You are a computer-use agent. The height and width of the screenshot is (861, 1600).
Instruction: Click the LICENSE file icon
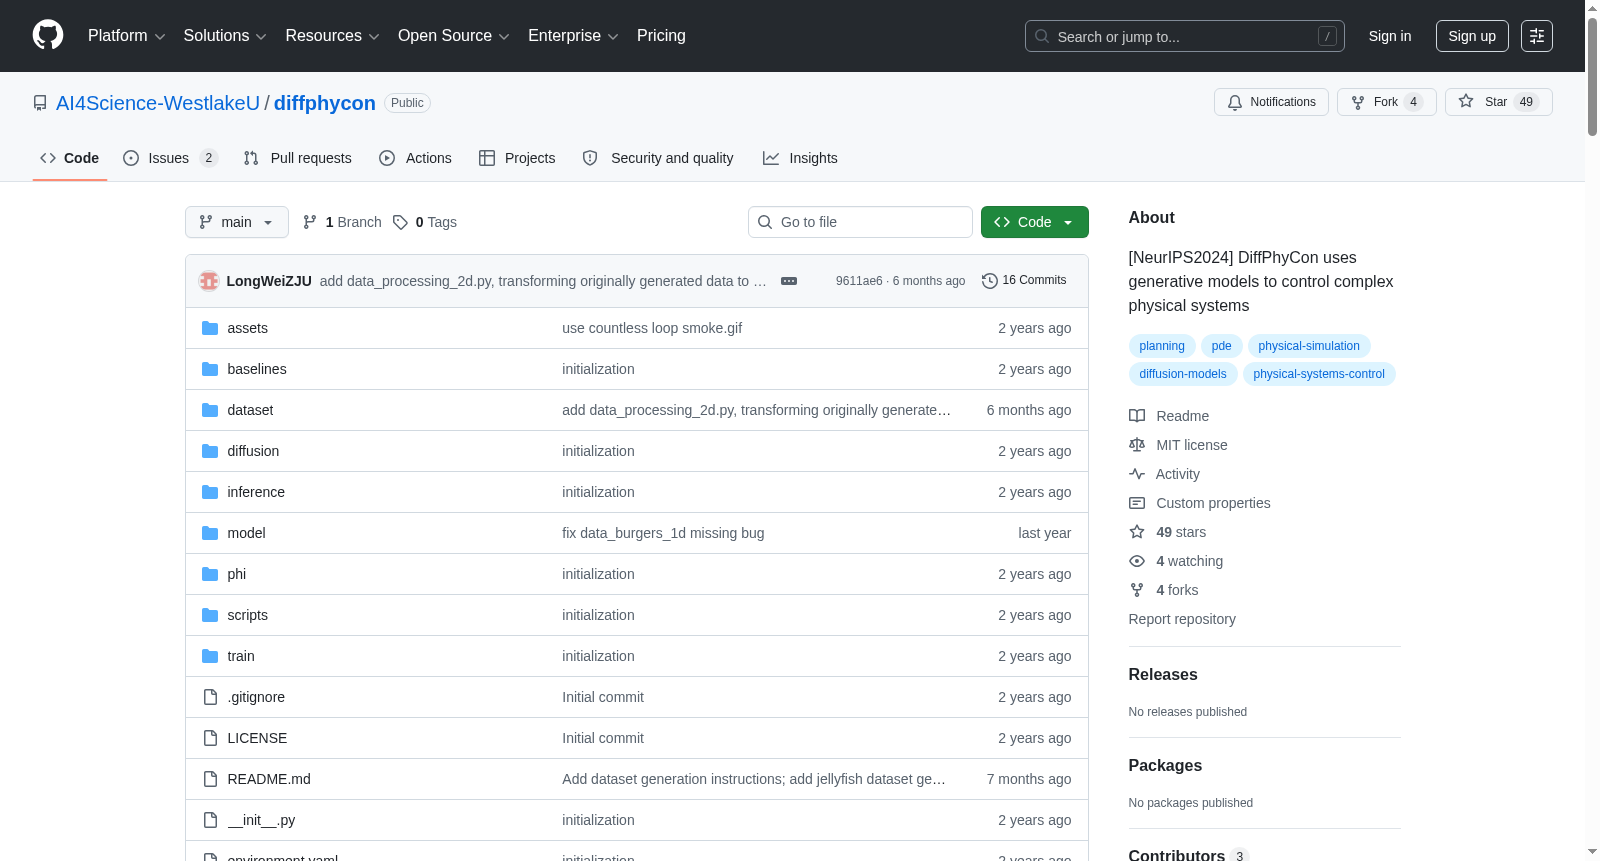tap(210, 738)
